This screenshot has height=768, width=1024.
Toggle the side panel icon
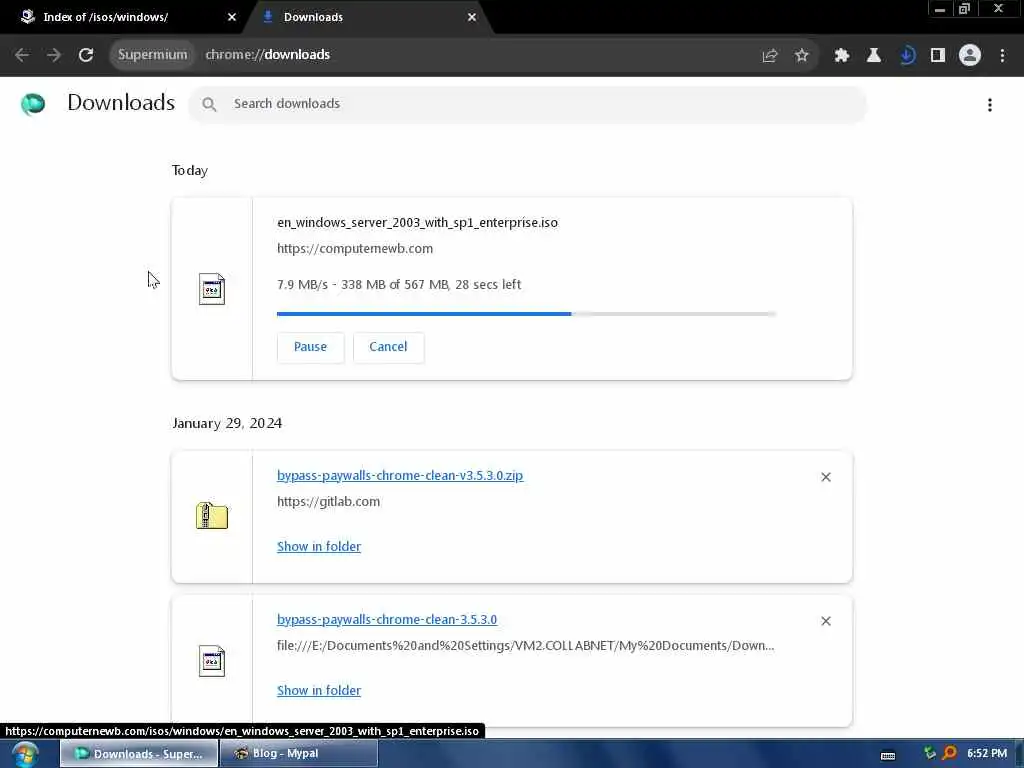pos(938,56)
